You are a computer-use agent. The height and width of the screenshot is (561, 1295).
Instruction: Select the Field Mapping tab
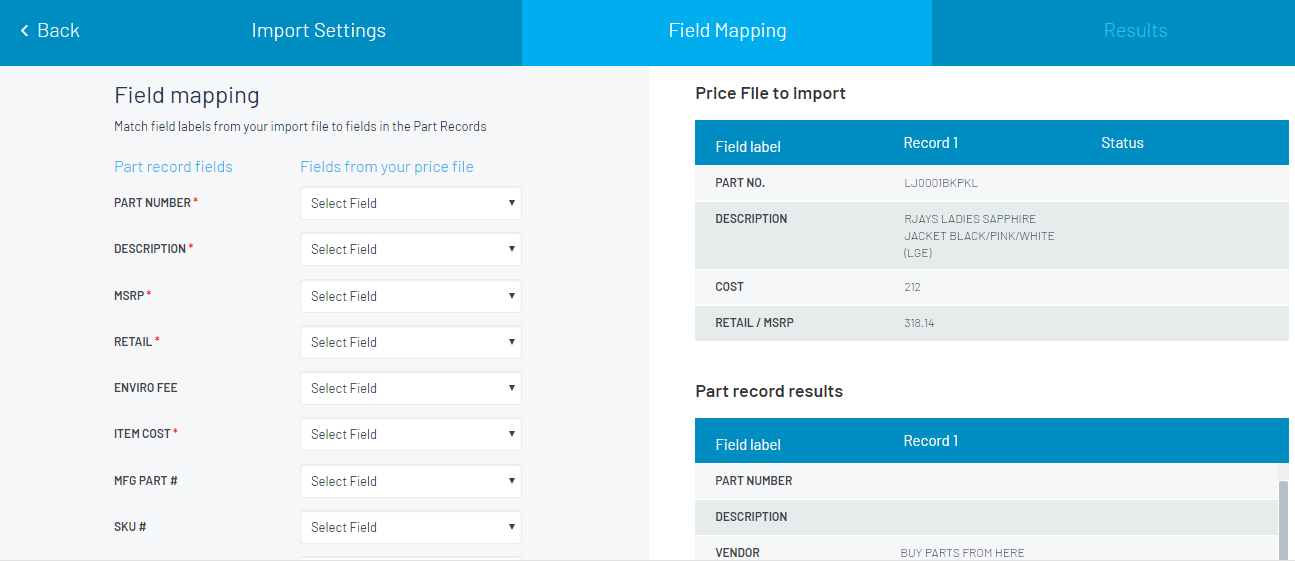coord(727,31)
